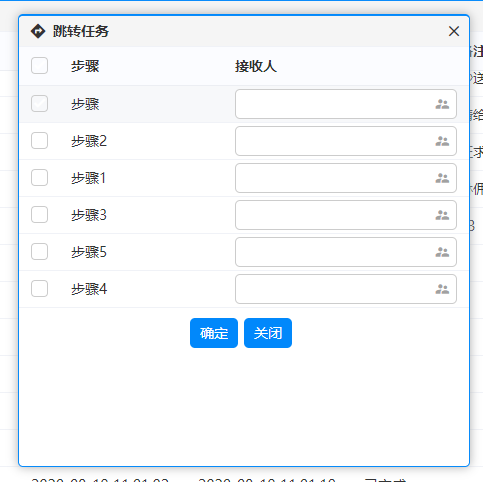Click the 关闭 button
Screen dimensions: 483x482
click(x=268, y=333)
